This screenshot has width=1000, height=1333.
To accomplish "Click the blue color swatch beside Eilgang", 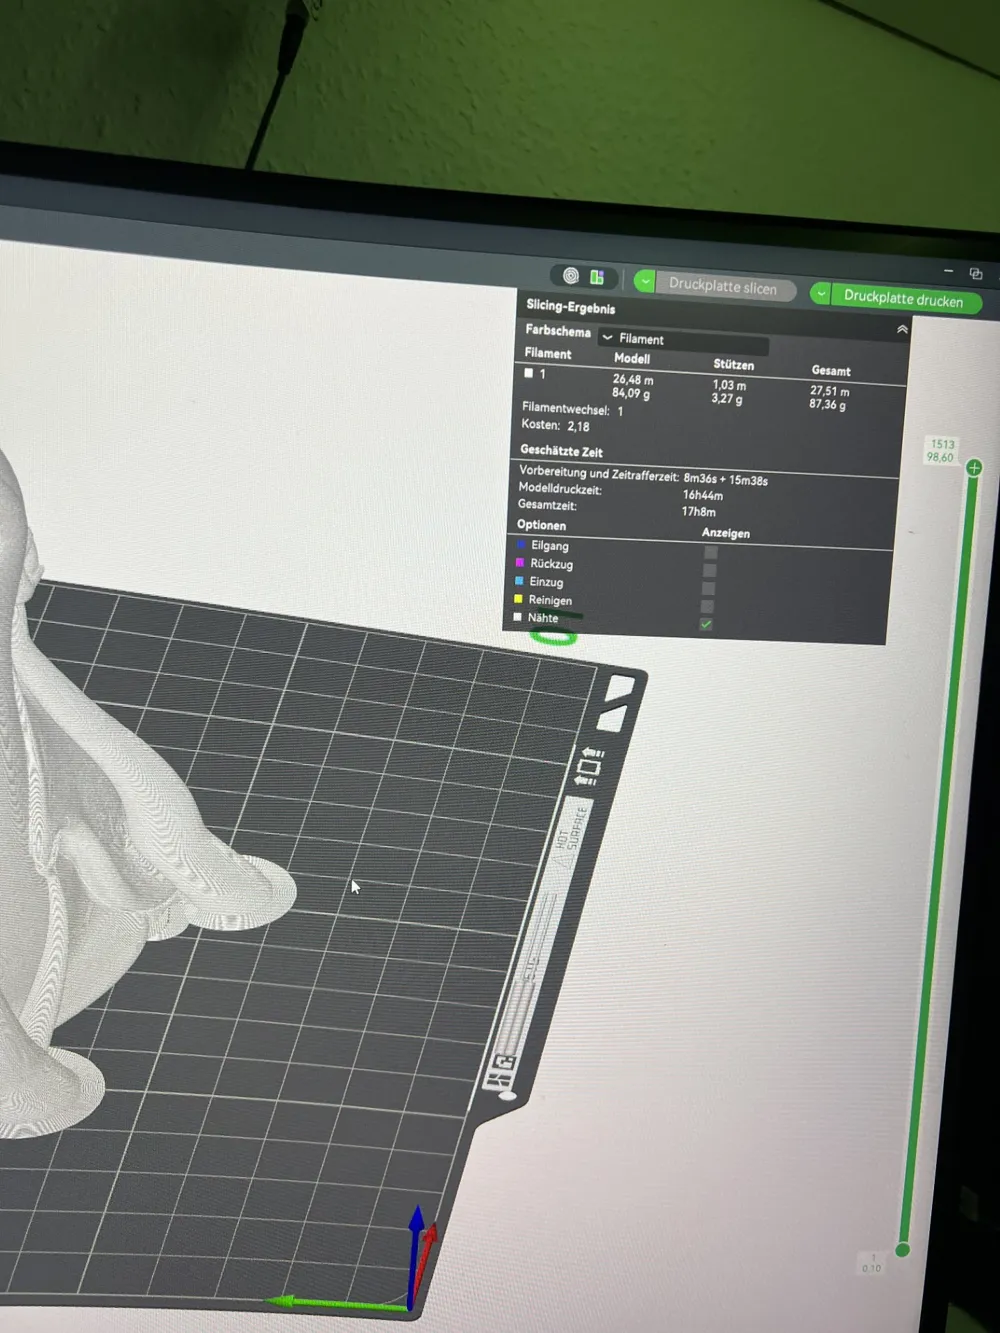I will 521,546.
